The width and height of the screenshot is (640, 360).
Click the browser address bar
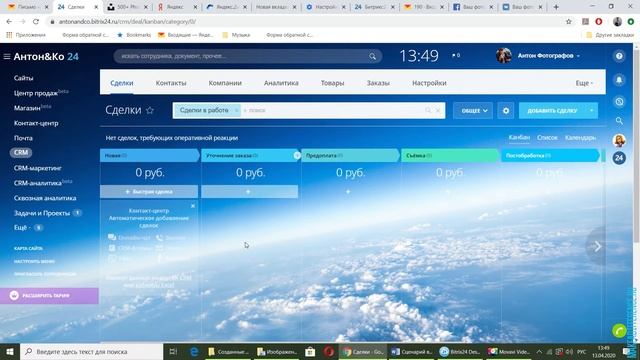point(306,22)
